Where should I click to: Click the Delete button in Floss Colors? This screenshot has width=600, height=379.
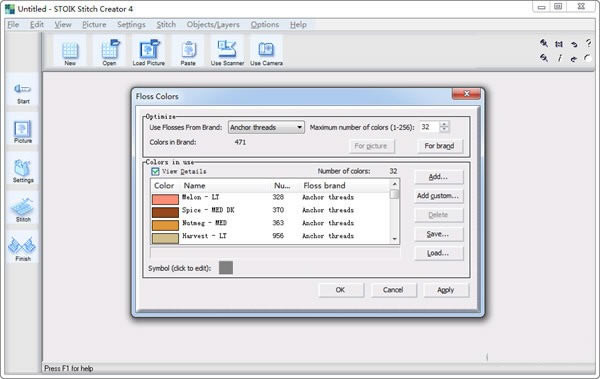point(438,215)
